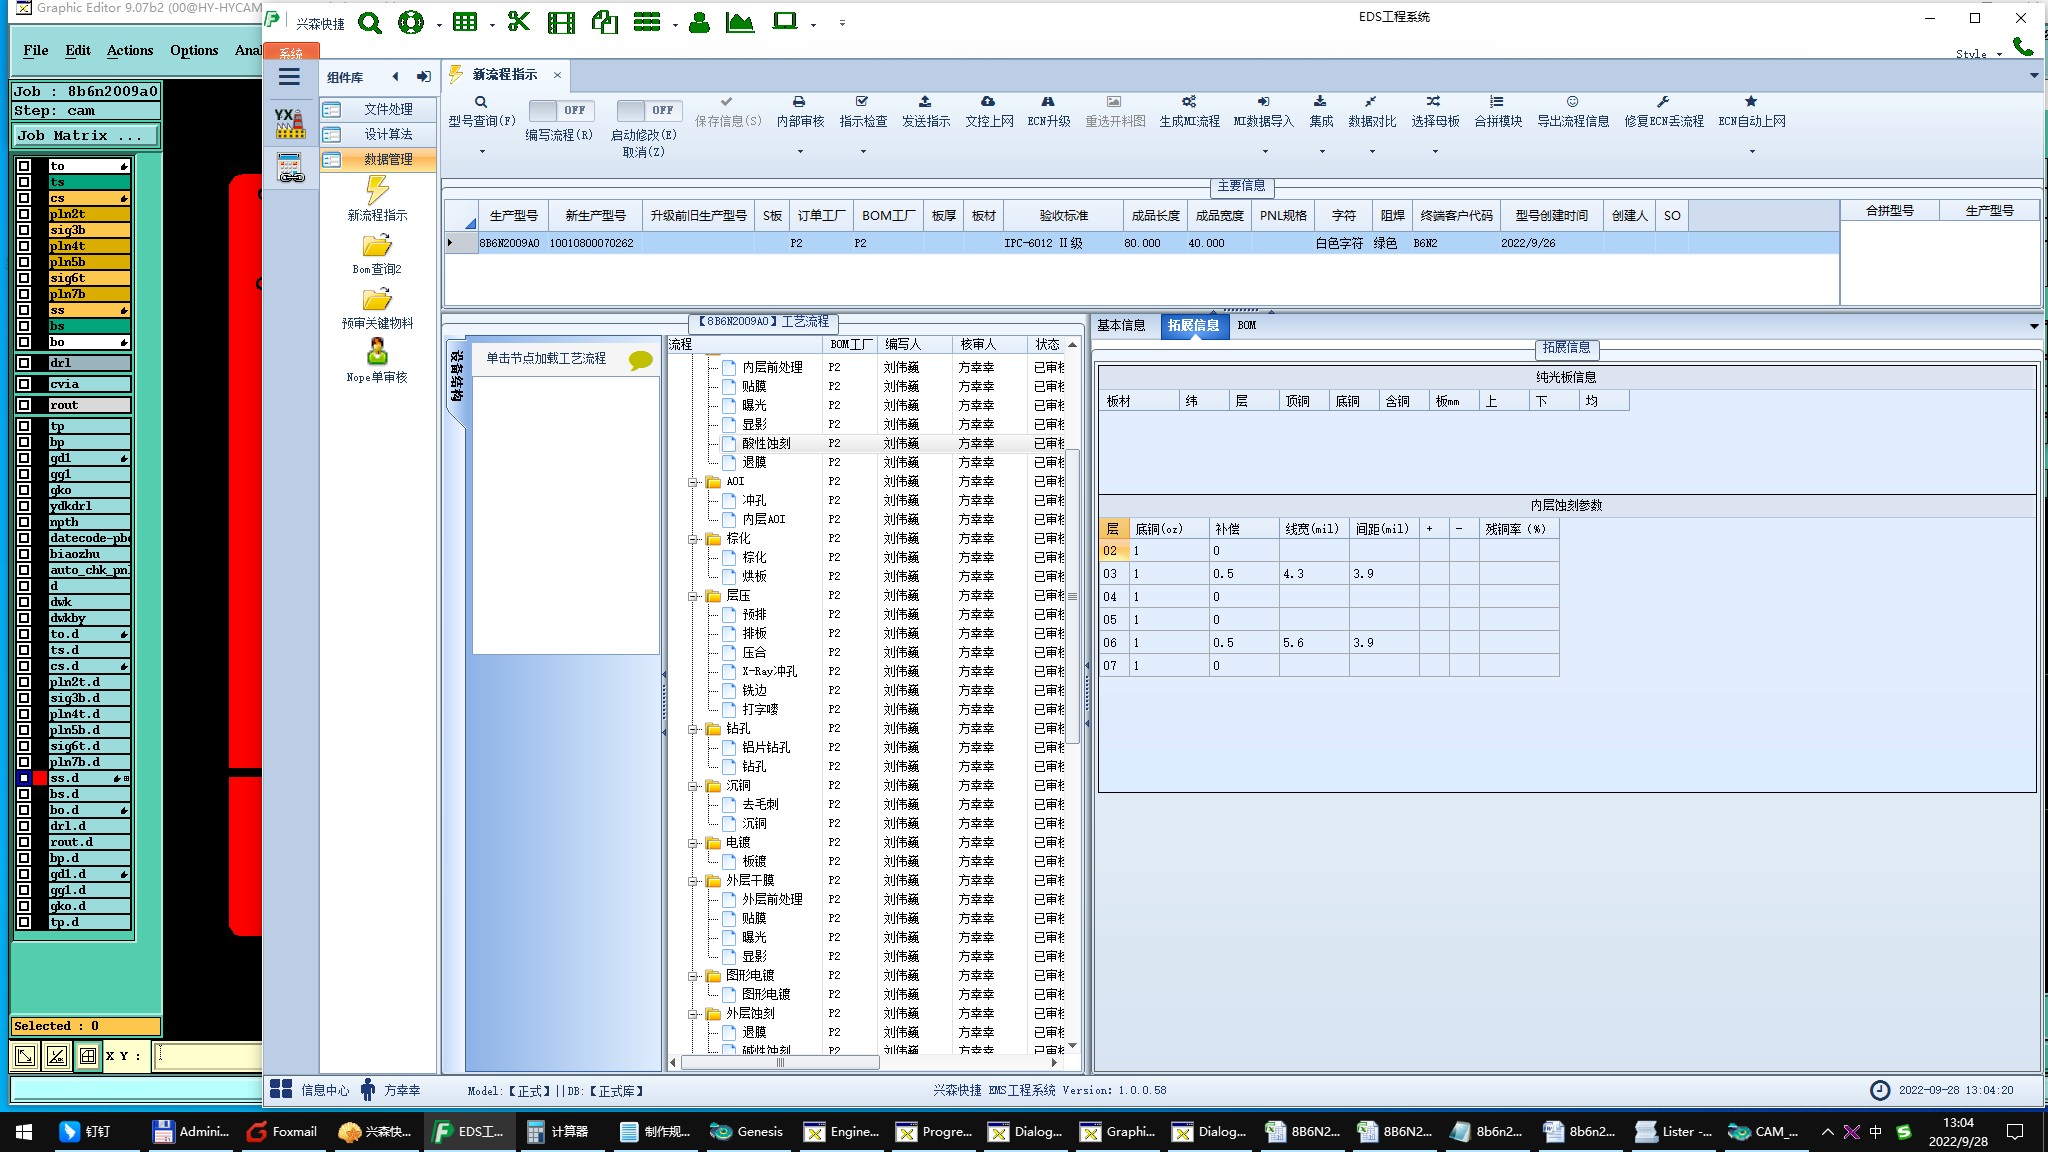The height and width of the screenshot is (1152, 2048).
Task: Click the 文控上网 cloud icon
Action: [x=988, y=102]
